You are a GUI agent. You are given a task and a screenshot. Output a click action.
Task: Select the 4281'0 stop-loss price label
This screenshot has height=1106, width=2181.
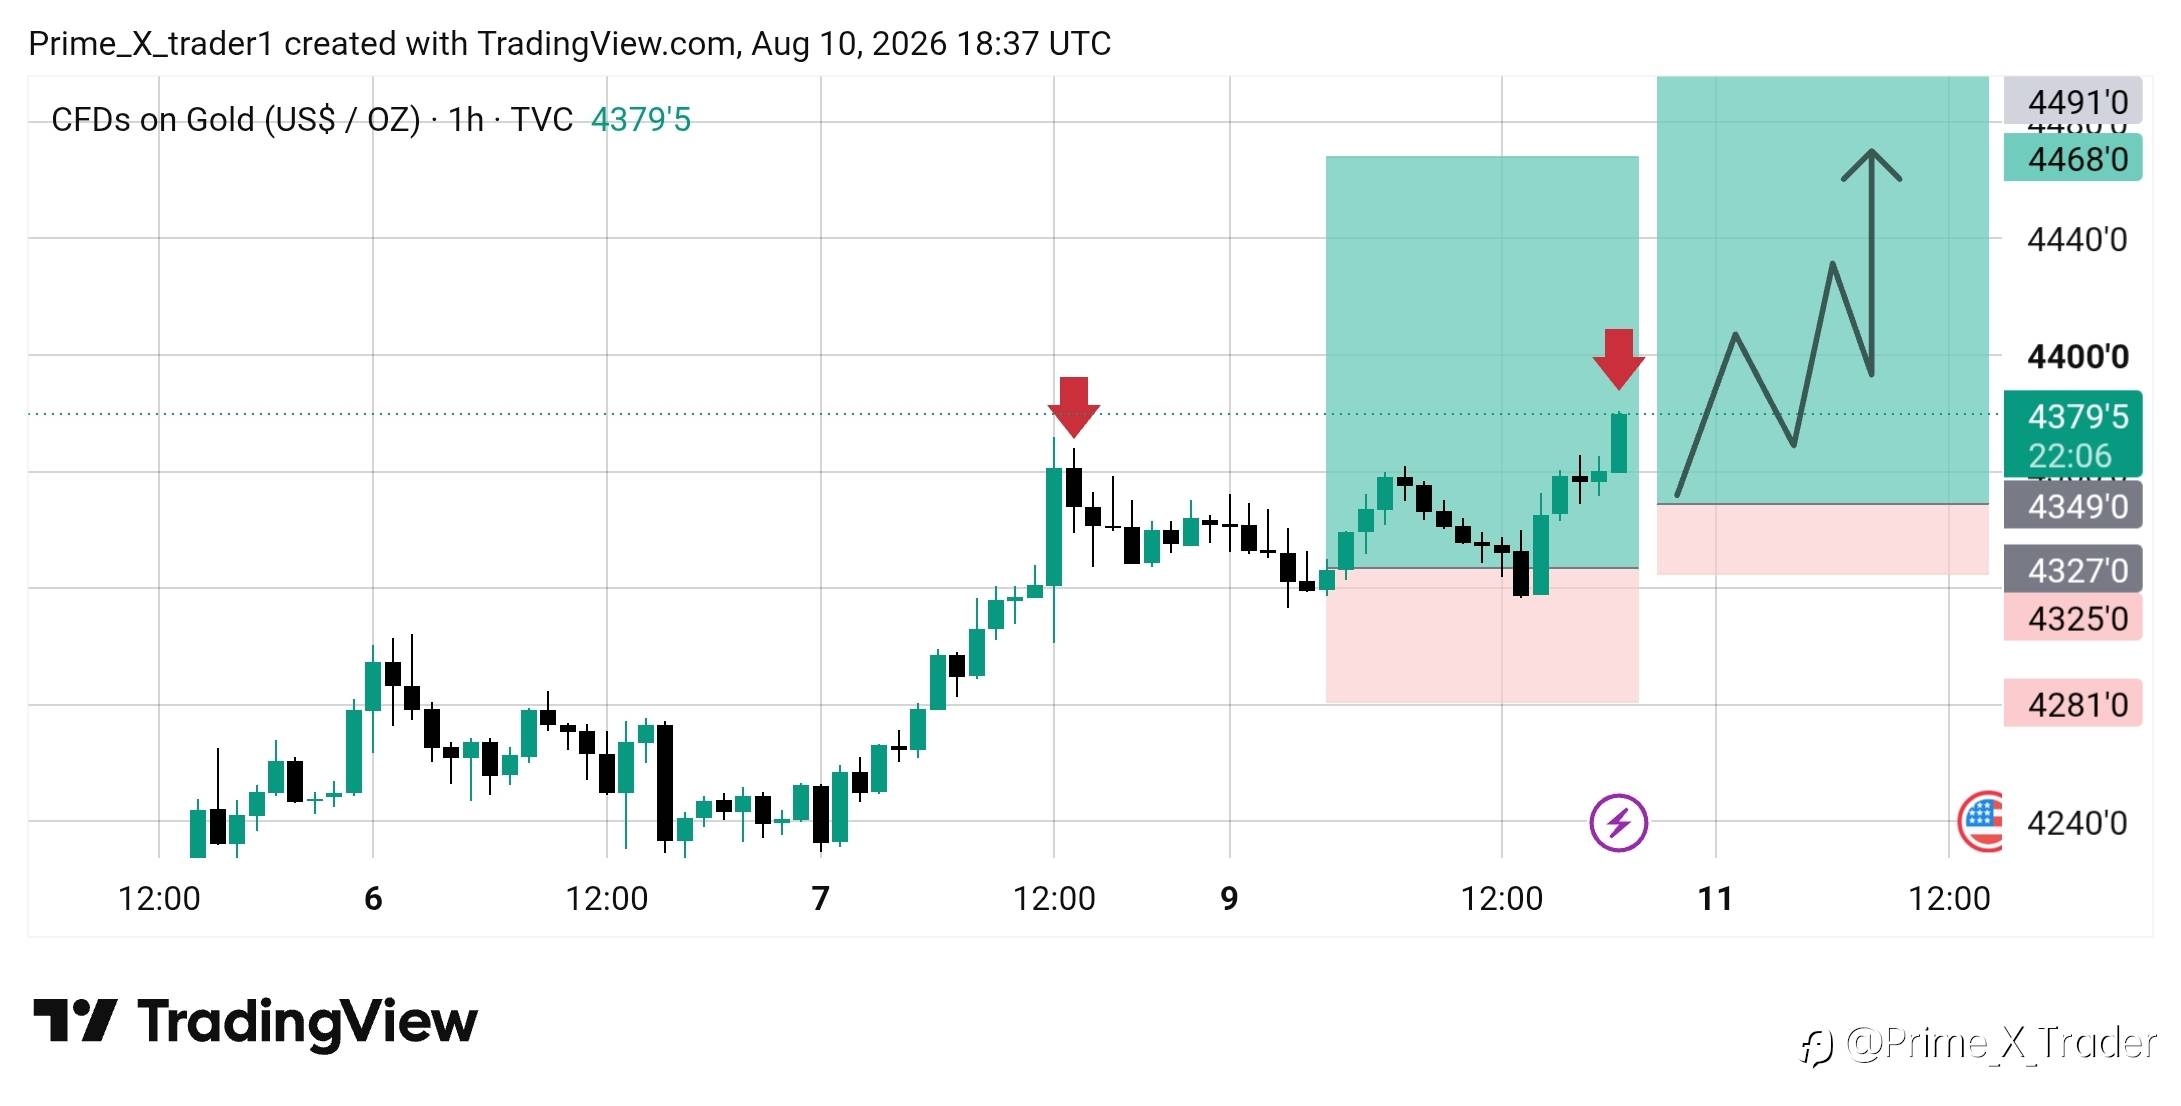[2073, 704]
